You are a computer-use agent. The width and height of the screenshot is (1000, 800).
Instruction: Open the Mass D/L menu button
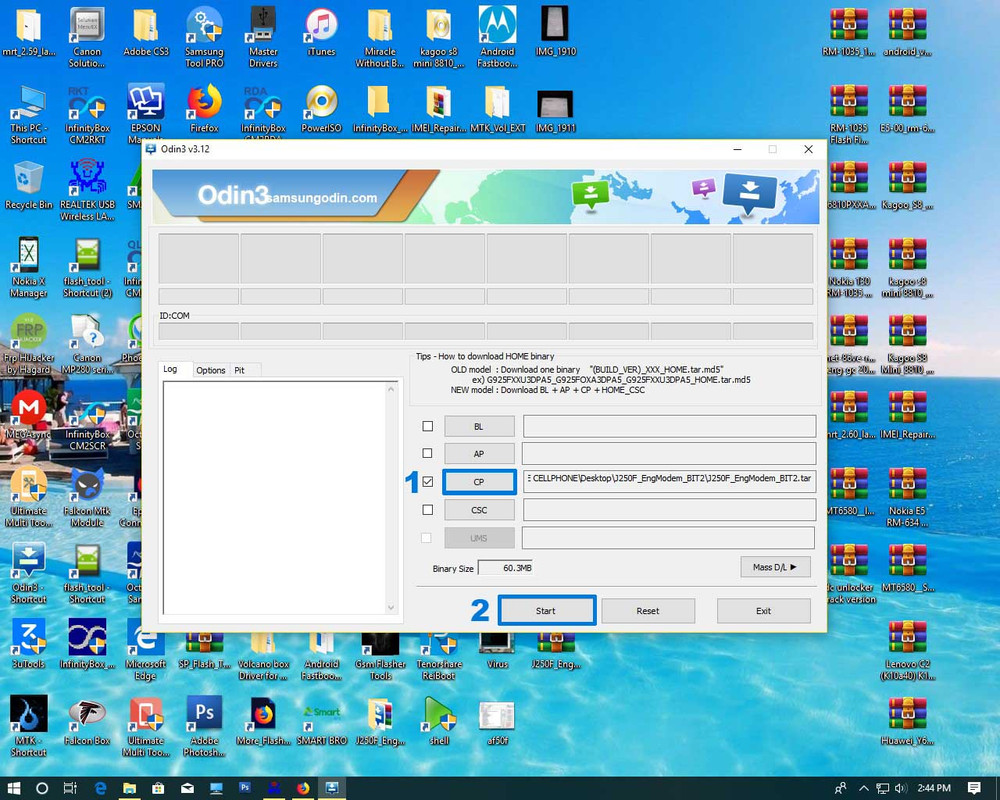[x=775, y=567]
